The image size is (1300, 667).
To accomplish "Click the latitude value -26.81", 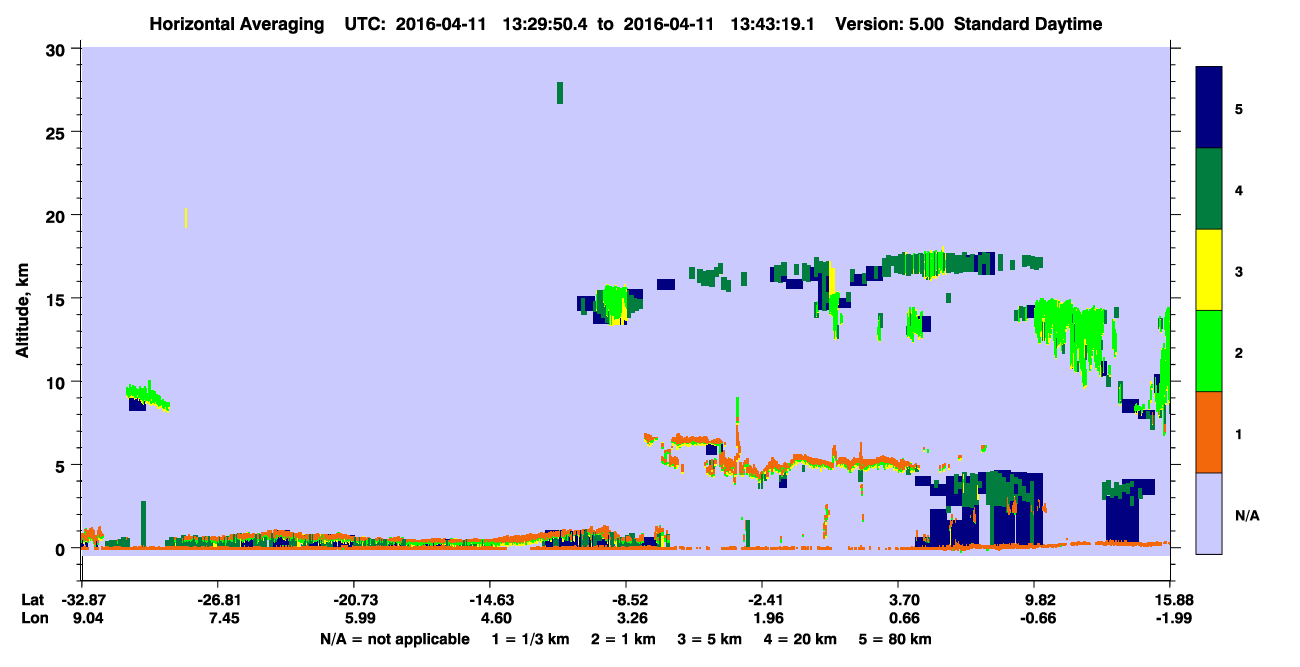I will [217, 600].
